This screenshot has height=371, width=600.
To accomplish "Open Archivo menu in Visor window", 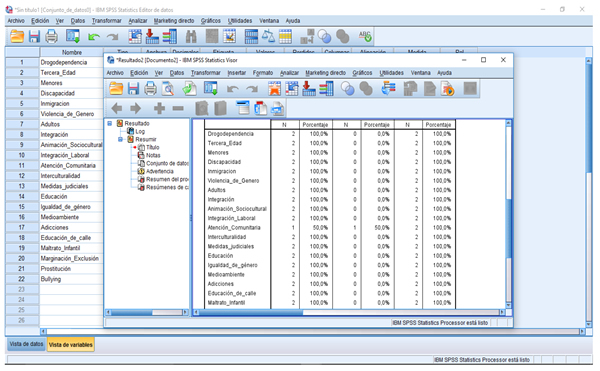I will [115, 73].
